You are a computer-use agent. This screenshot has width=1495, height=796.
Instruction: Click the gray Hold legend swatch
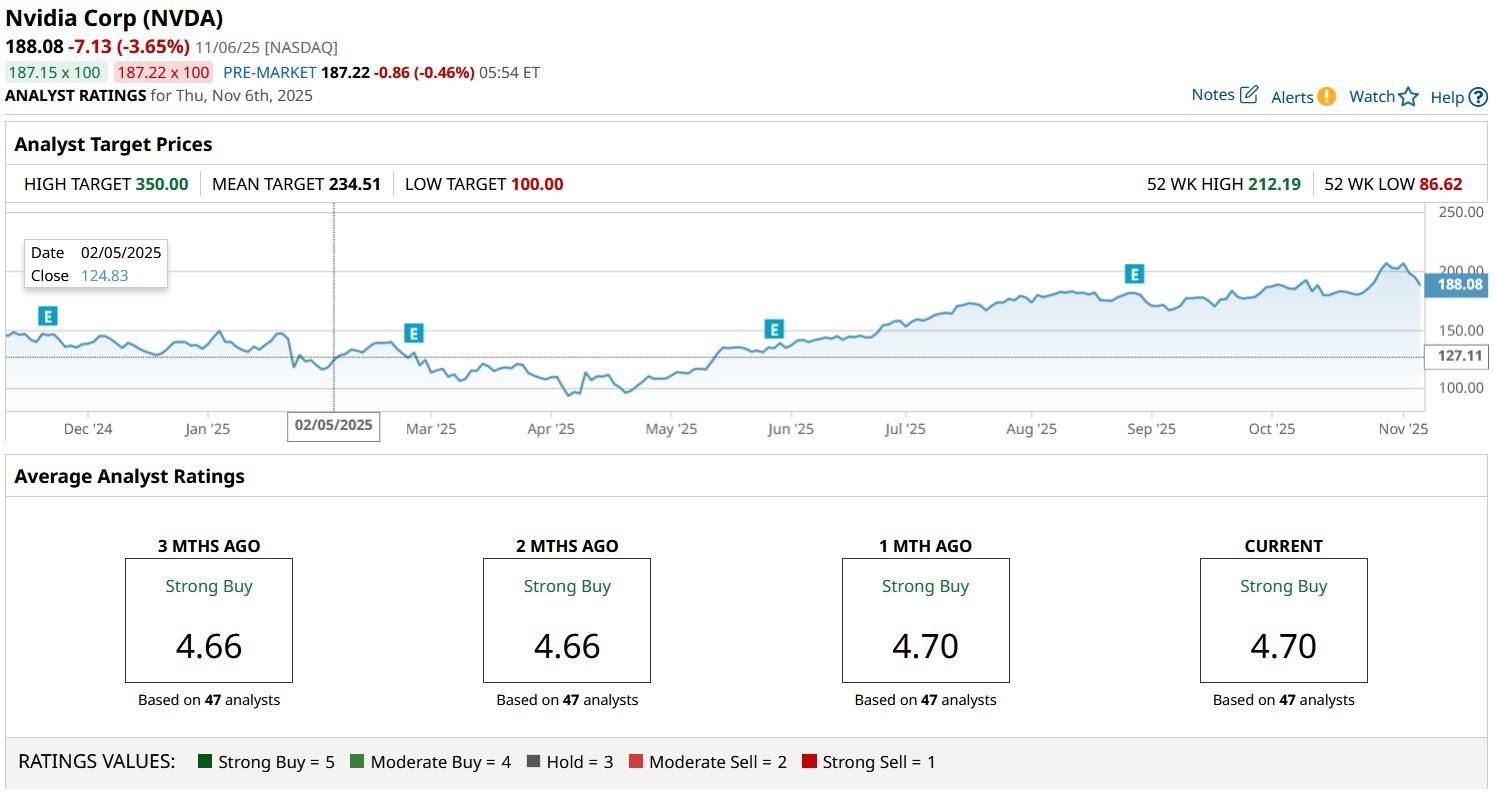point(533,762)
